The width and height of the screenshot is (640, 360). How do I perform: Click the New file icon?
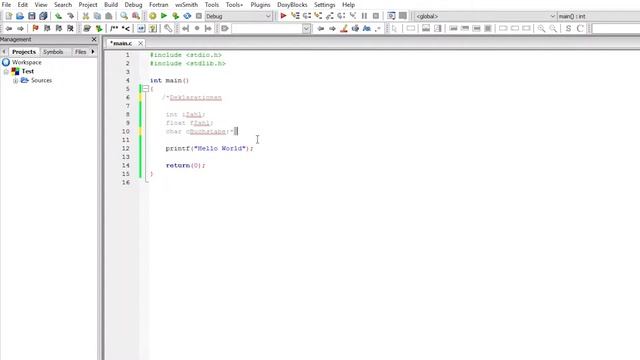9,16
